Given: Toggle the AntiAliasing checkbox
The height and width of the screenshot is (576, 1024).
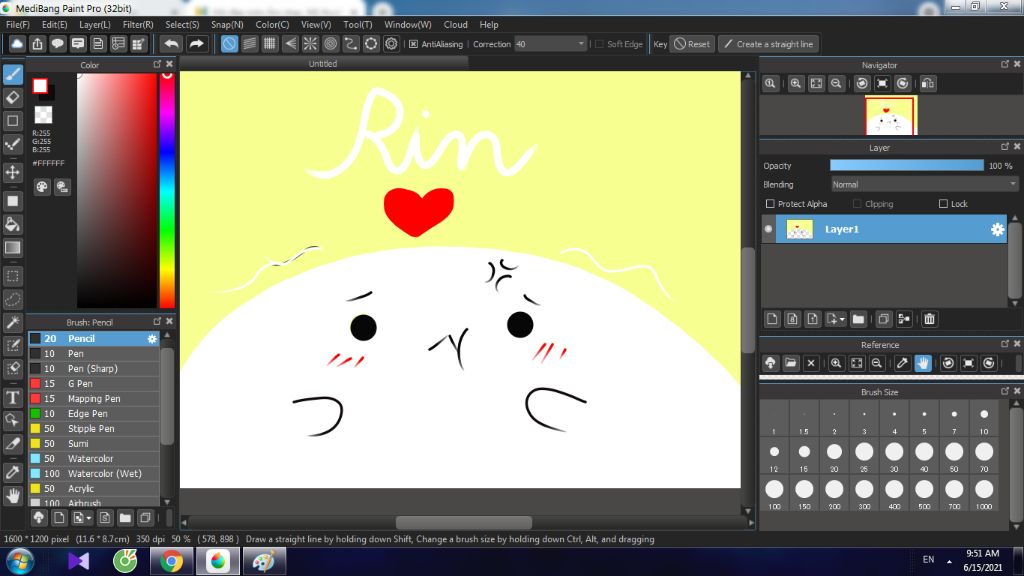Looking at the screenshot, I should tap(413, 44).
